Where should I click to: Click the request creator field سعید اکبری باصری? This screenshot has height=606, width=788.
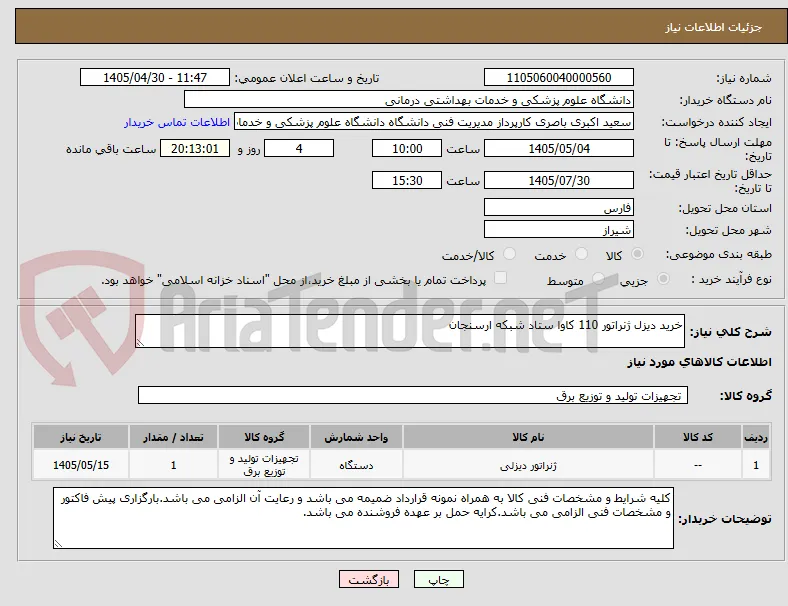(x=434, y=122)
